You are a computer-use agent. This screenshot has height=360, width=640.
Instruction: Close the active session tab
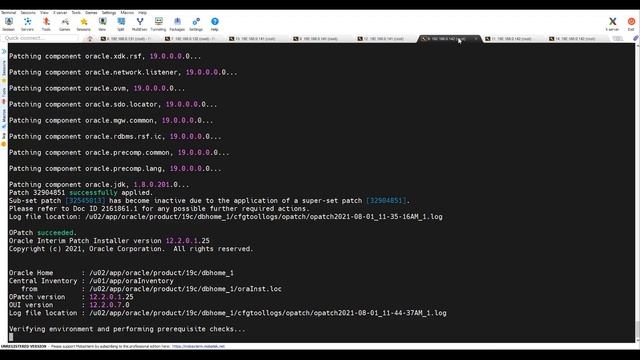click(476, 39)
